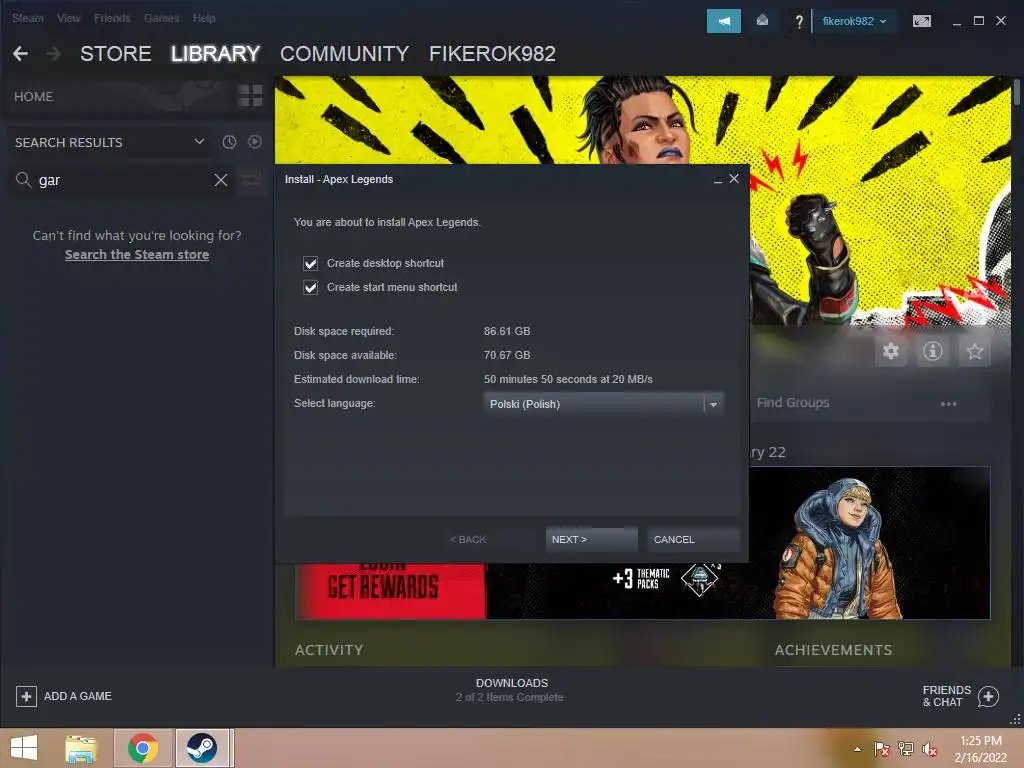Image resolution: width=1024 pixels, height=768 pixels.
Task: Open advanced search filter icon
Action: click(x=251, y=180)
